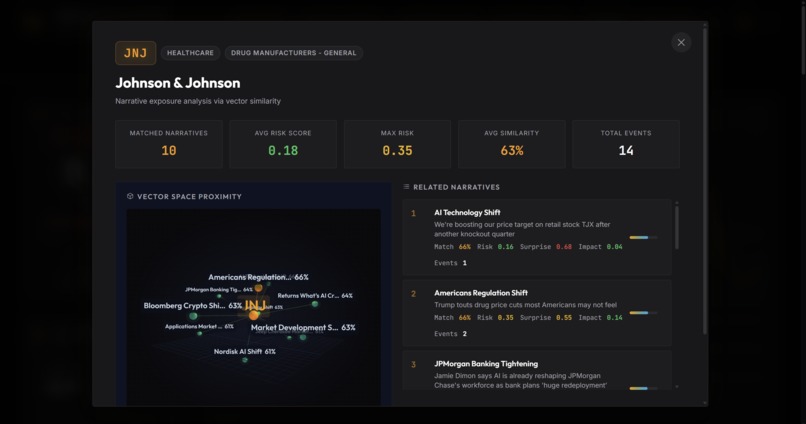This screenshot has width=806, height=424.
Task: Click the Jamie Dimon AI workforce description
Action: 520,380
